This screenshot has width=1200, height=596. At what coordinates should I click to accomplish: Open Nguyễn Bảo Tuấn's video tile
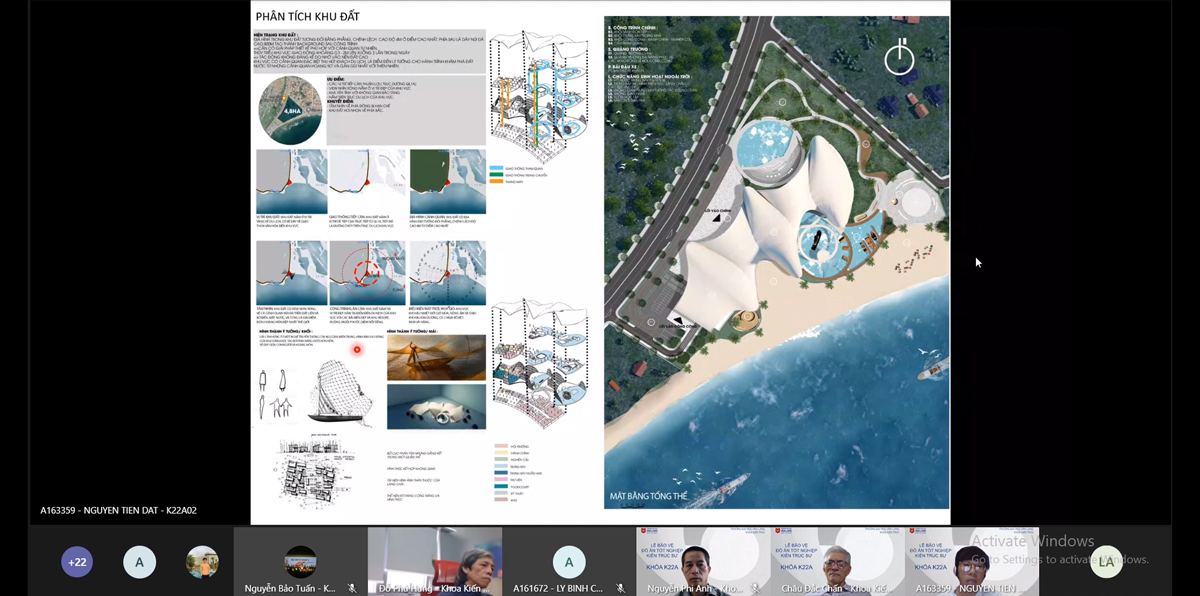[300, 561]
